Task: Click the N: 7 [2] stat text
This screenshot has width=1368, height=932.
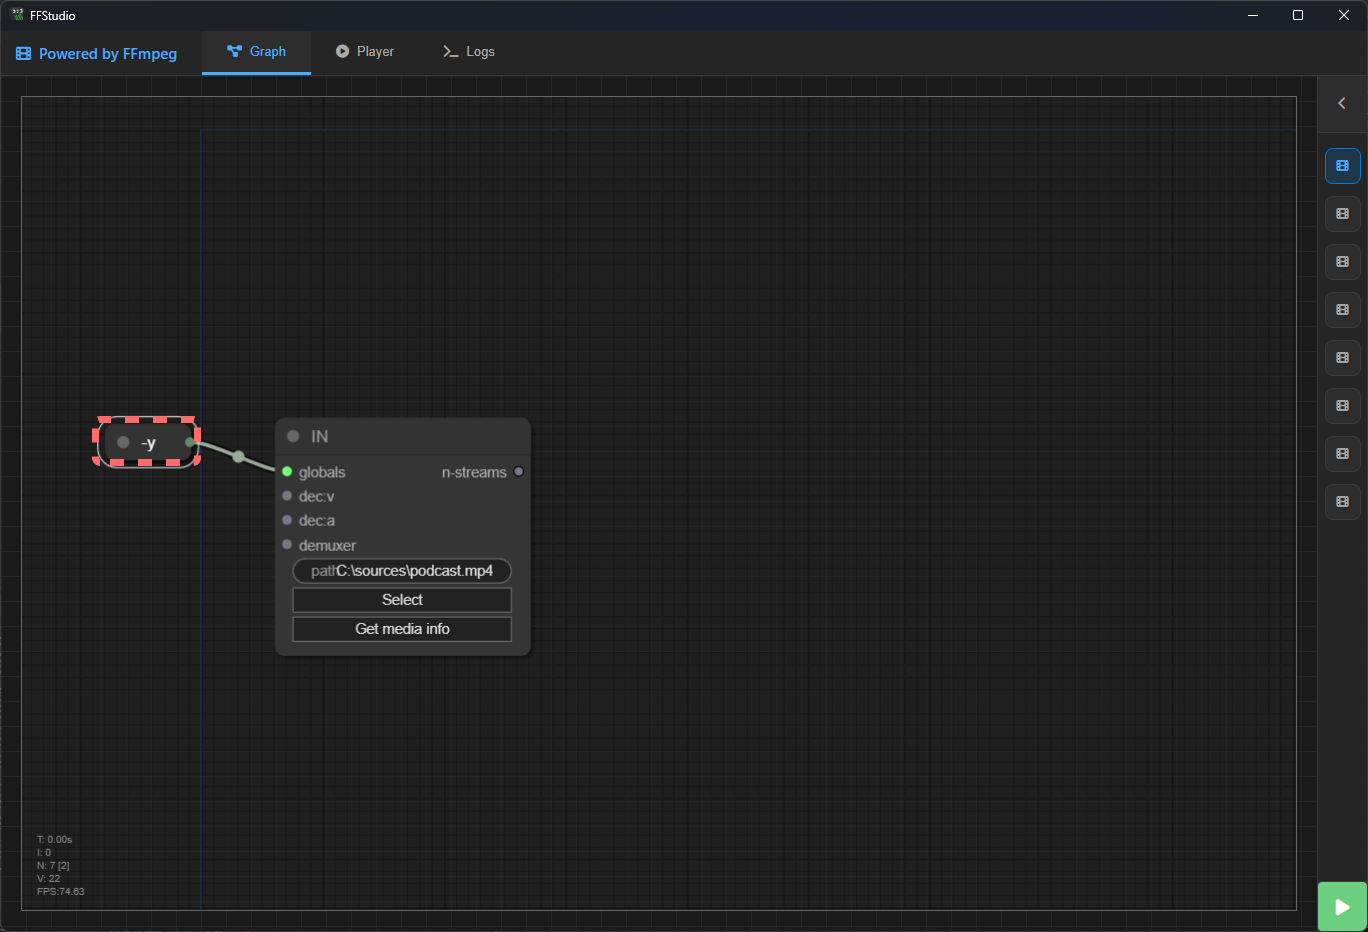Action: [53, 866]
